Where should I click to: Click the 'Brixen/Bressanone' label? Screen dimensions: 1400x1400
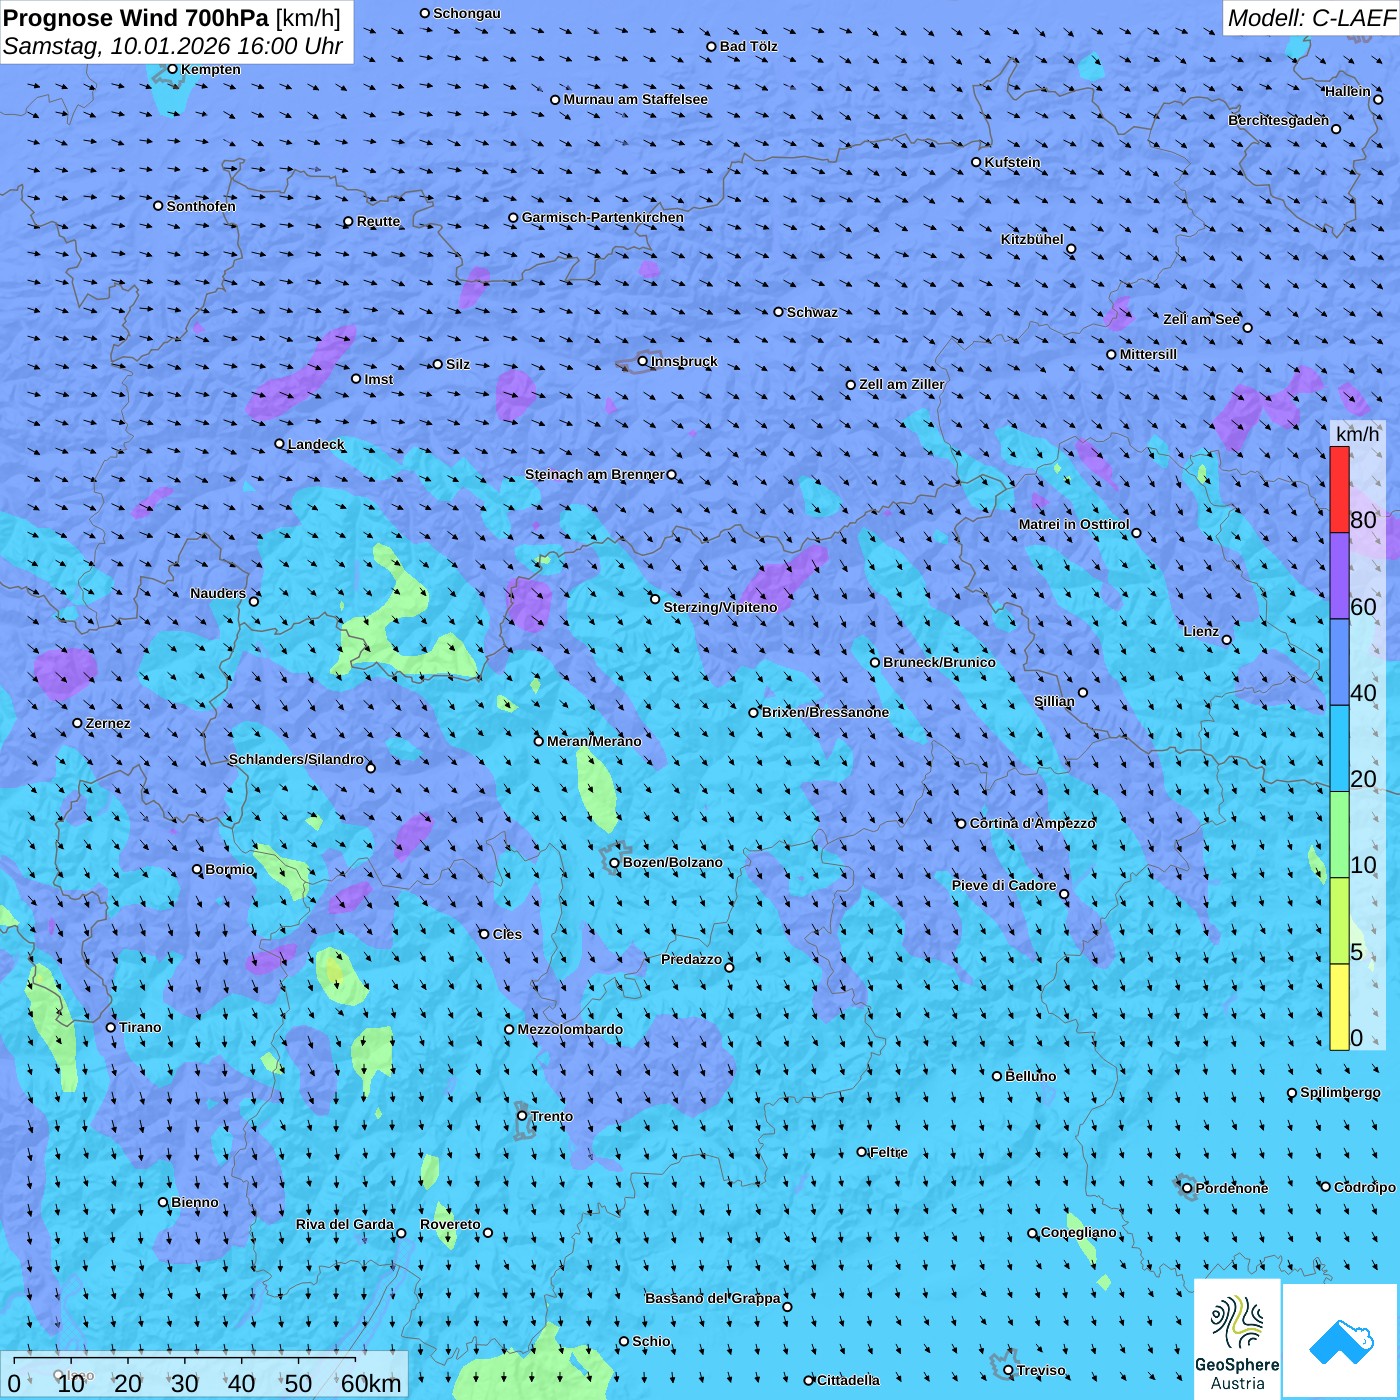coord(825,712)
